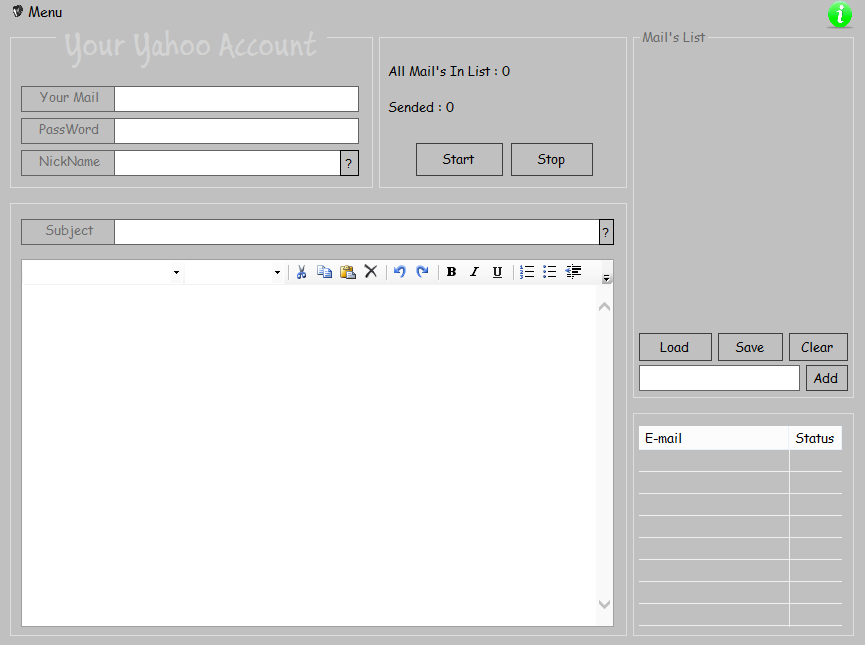Click inside the message body editor
865x645 pixels.
(309, 455)
